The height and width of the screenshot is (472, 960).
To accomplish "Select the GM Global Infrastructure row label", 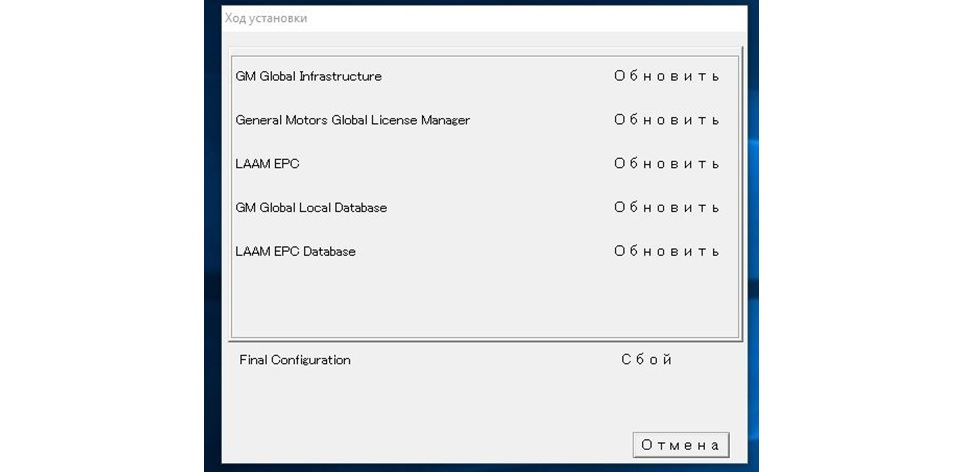I will (x=309, y=77).
